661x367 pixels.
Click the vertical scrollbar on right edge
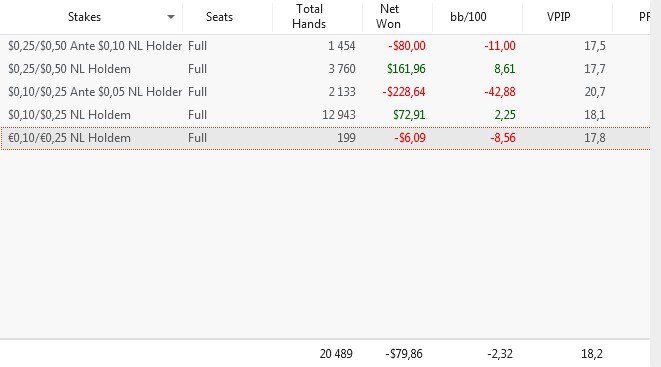point(656,183)
